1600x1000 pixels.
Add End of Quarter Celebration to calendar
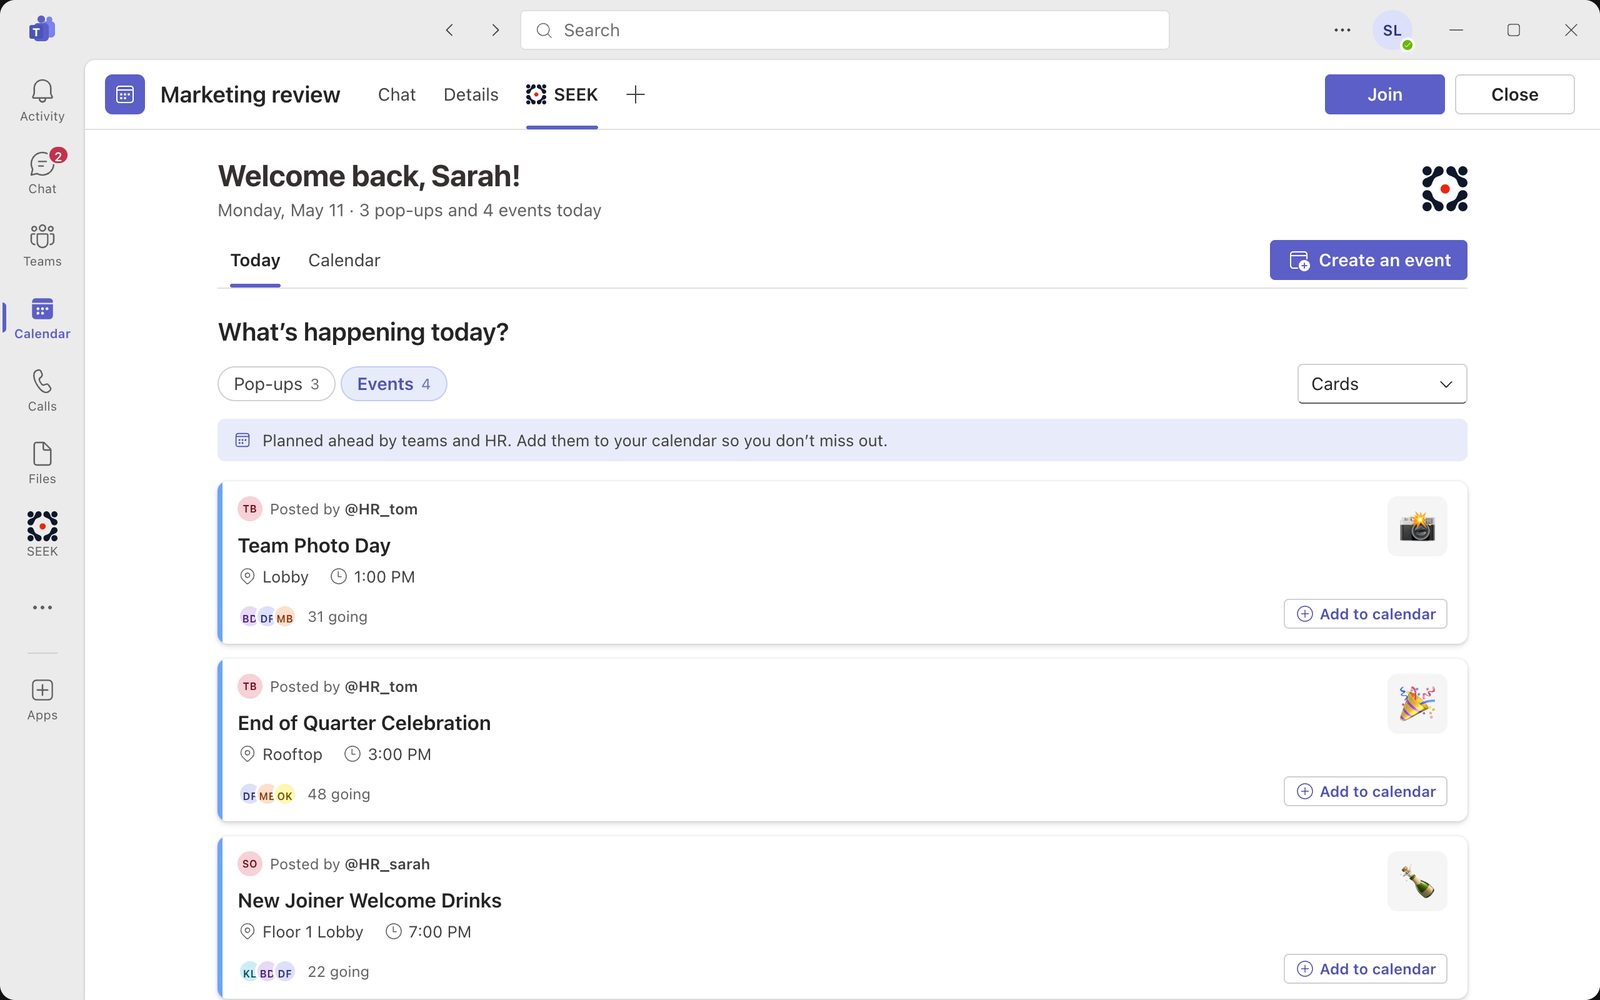(x=1365, y=791)
